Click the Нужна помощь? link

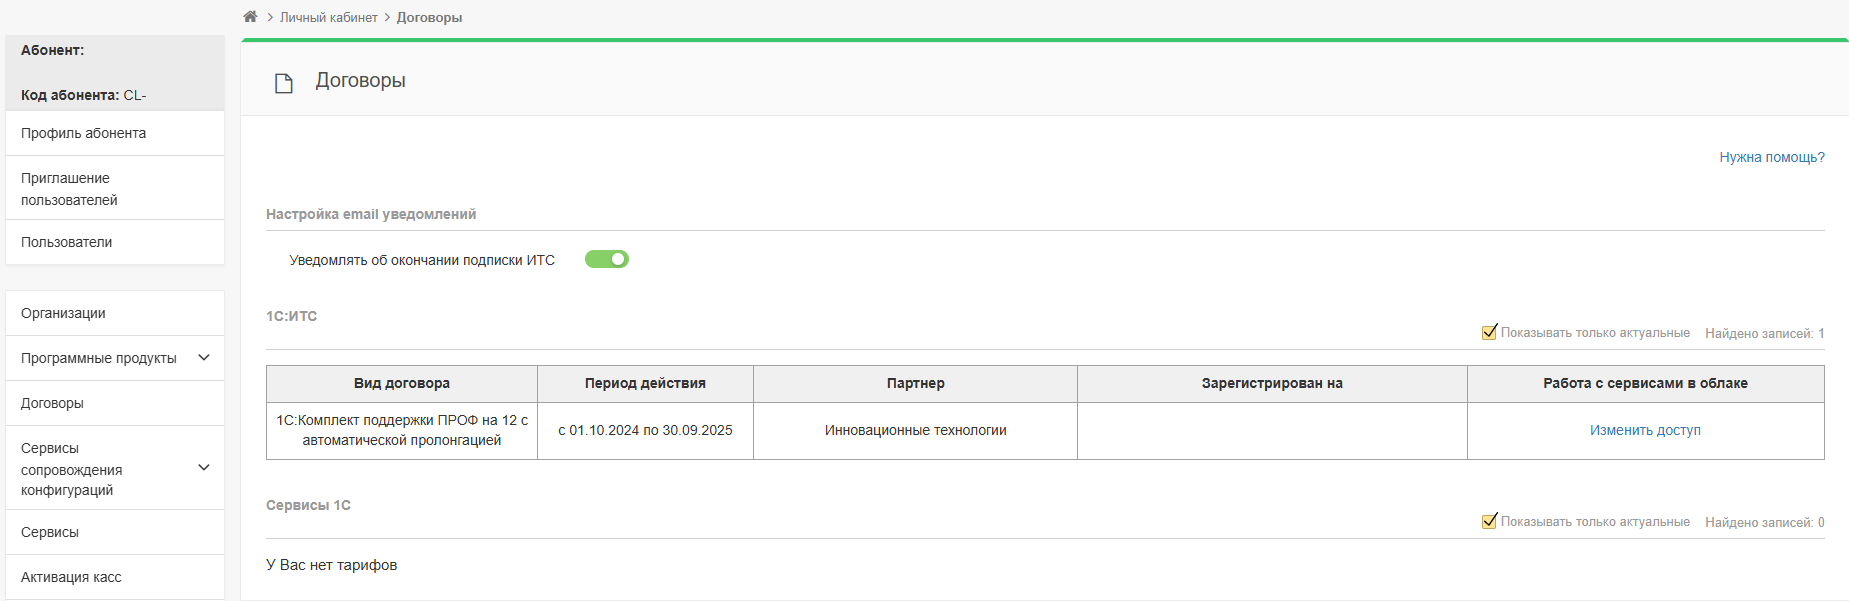click(1772, 157)
